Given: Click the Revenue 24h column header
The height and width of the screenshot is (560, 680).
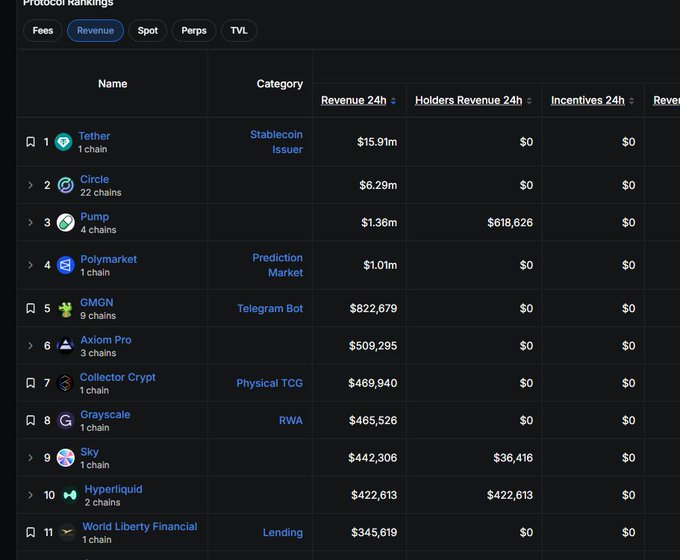Looking at the screenshot, I should pos(353,100).
